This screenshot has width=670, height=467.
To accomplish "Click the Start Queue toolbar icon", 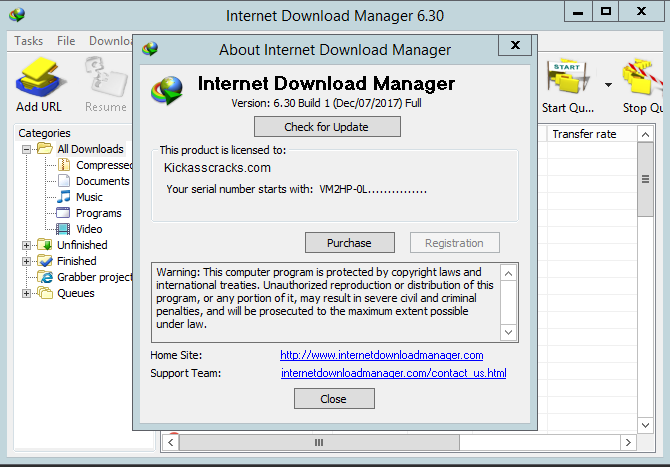I will tap(568, 77).
